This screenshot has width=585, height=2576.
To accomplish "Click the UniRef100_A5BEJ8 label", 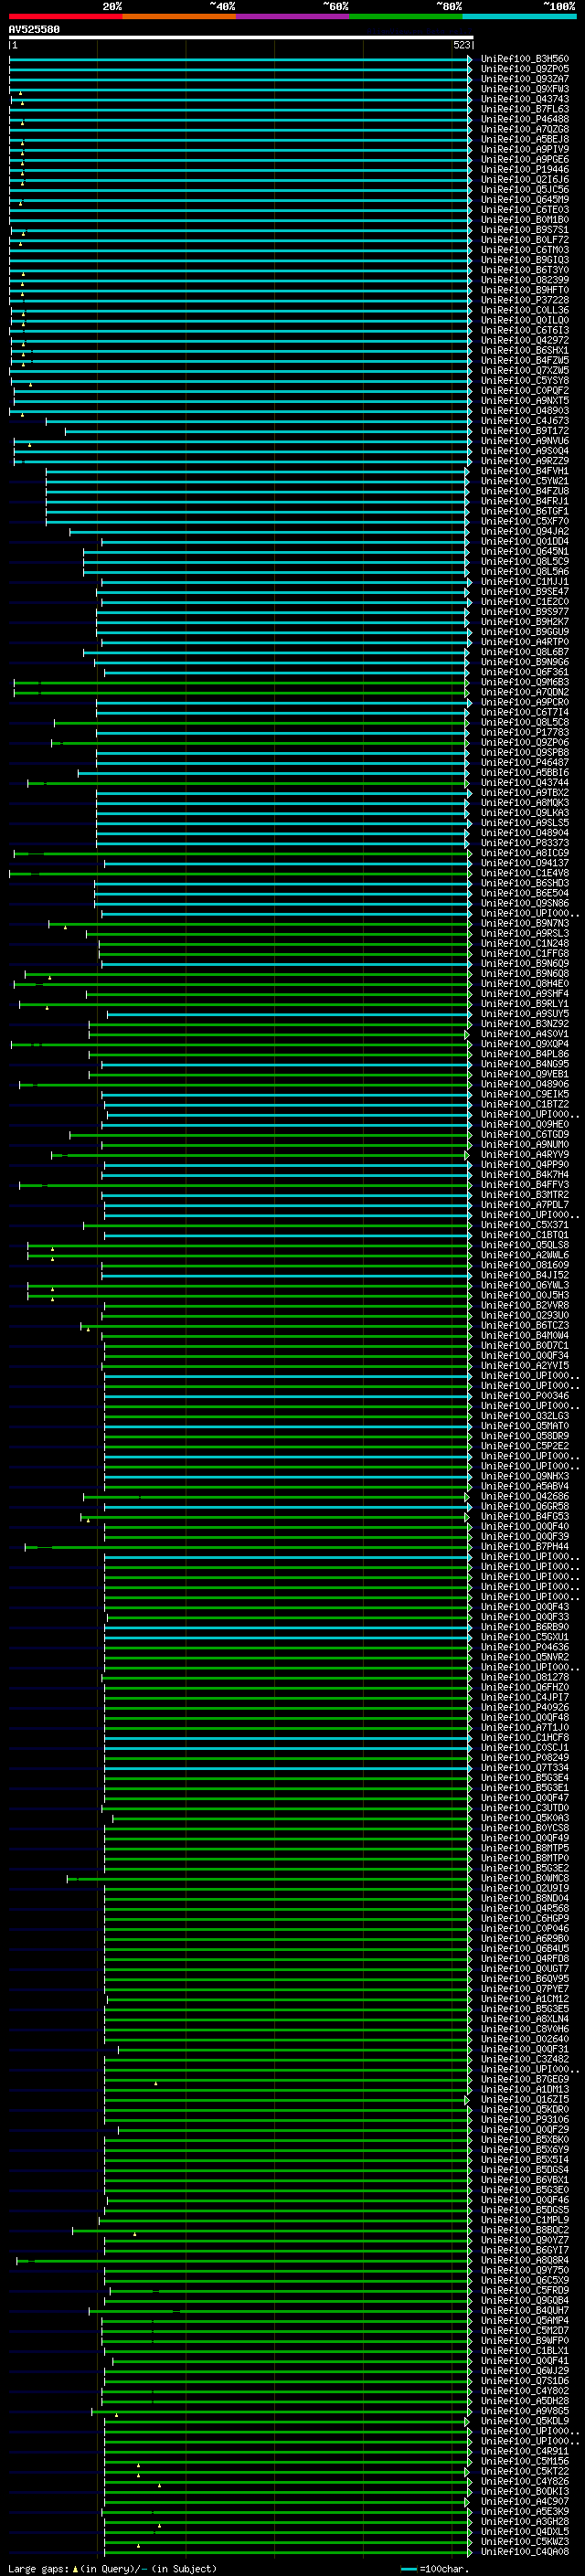I will point(524,139).
